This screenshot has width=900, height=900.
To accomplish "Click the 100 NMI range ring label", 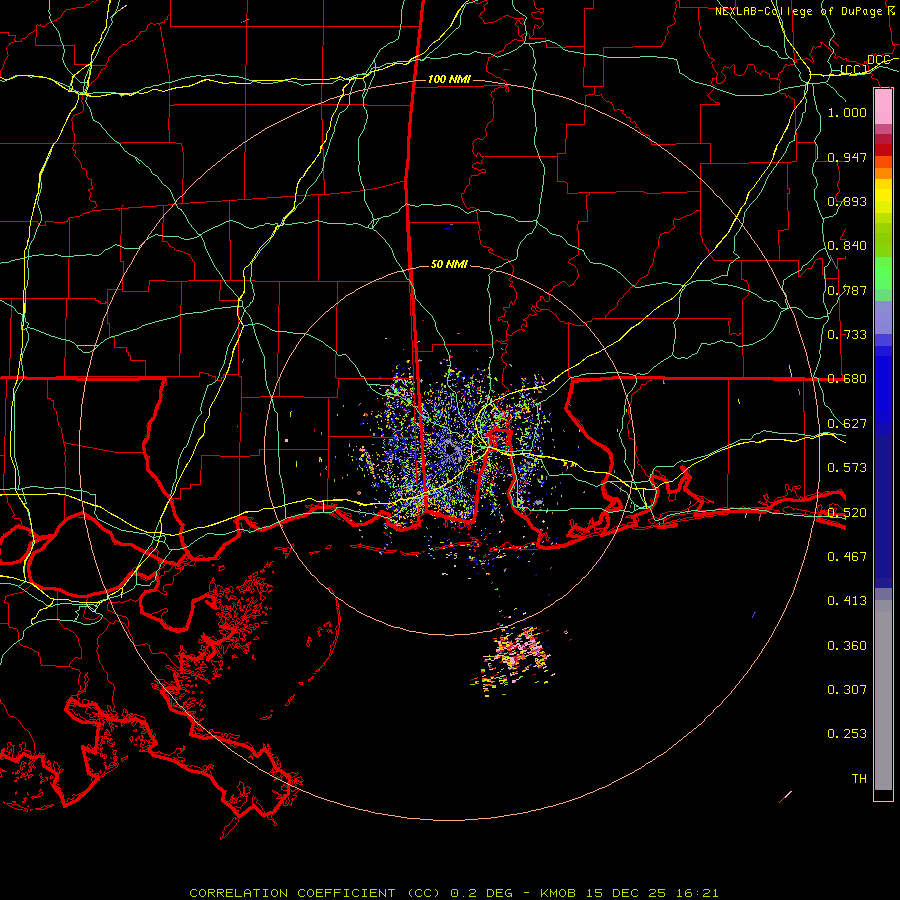I will tap(449, 79).
